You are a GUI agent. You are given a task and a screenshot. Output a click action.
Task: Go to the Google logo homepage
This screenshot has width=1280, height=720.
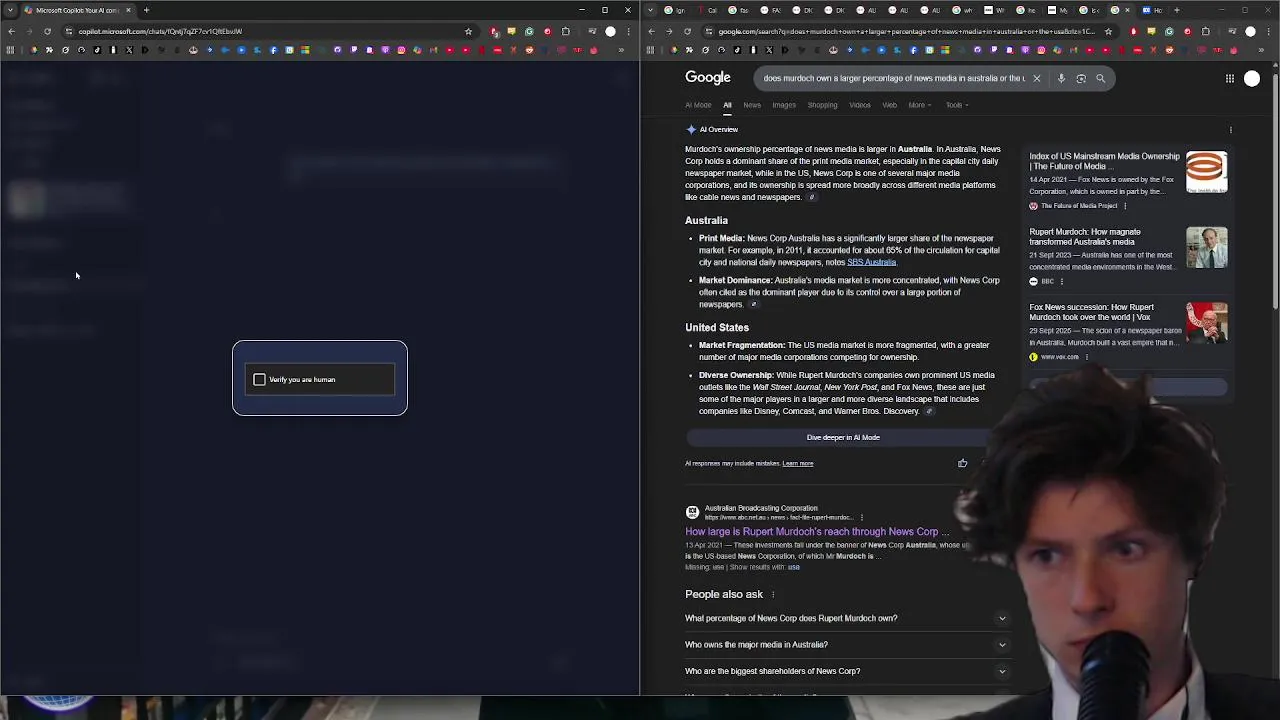coord(708,77)
